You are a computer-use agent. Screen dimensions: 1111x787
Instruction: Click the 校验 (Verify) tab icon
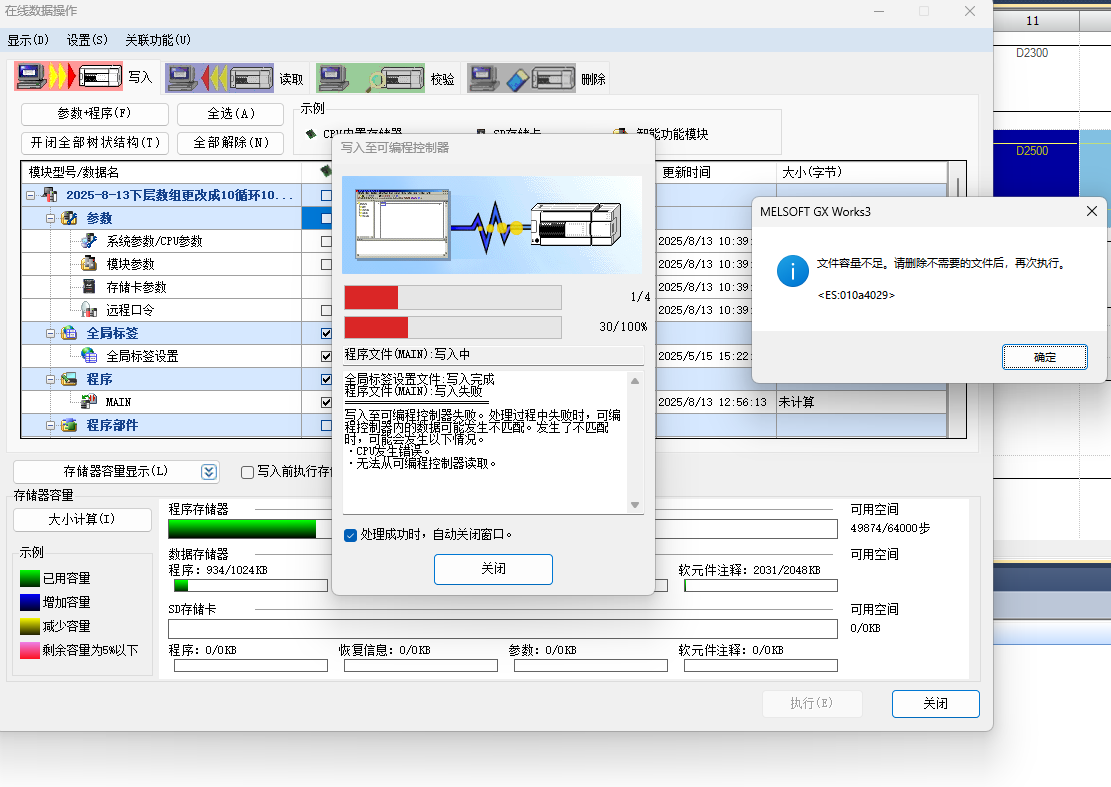[370, 78]
